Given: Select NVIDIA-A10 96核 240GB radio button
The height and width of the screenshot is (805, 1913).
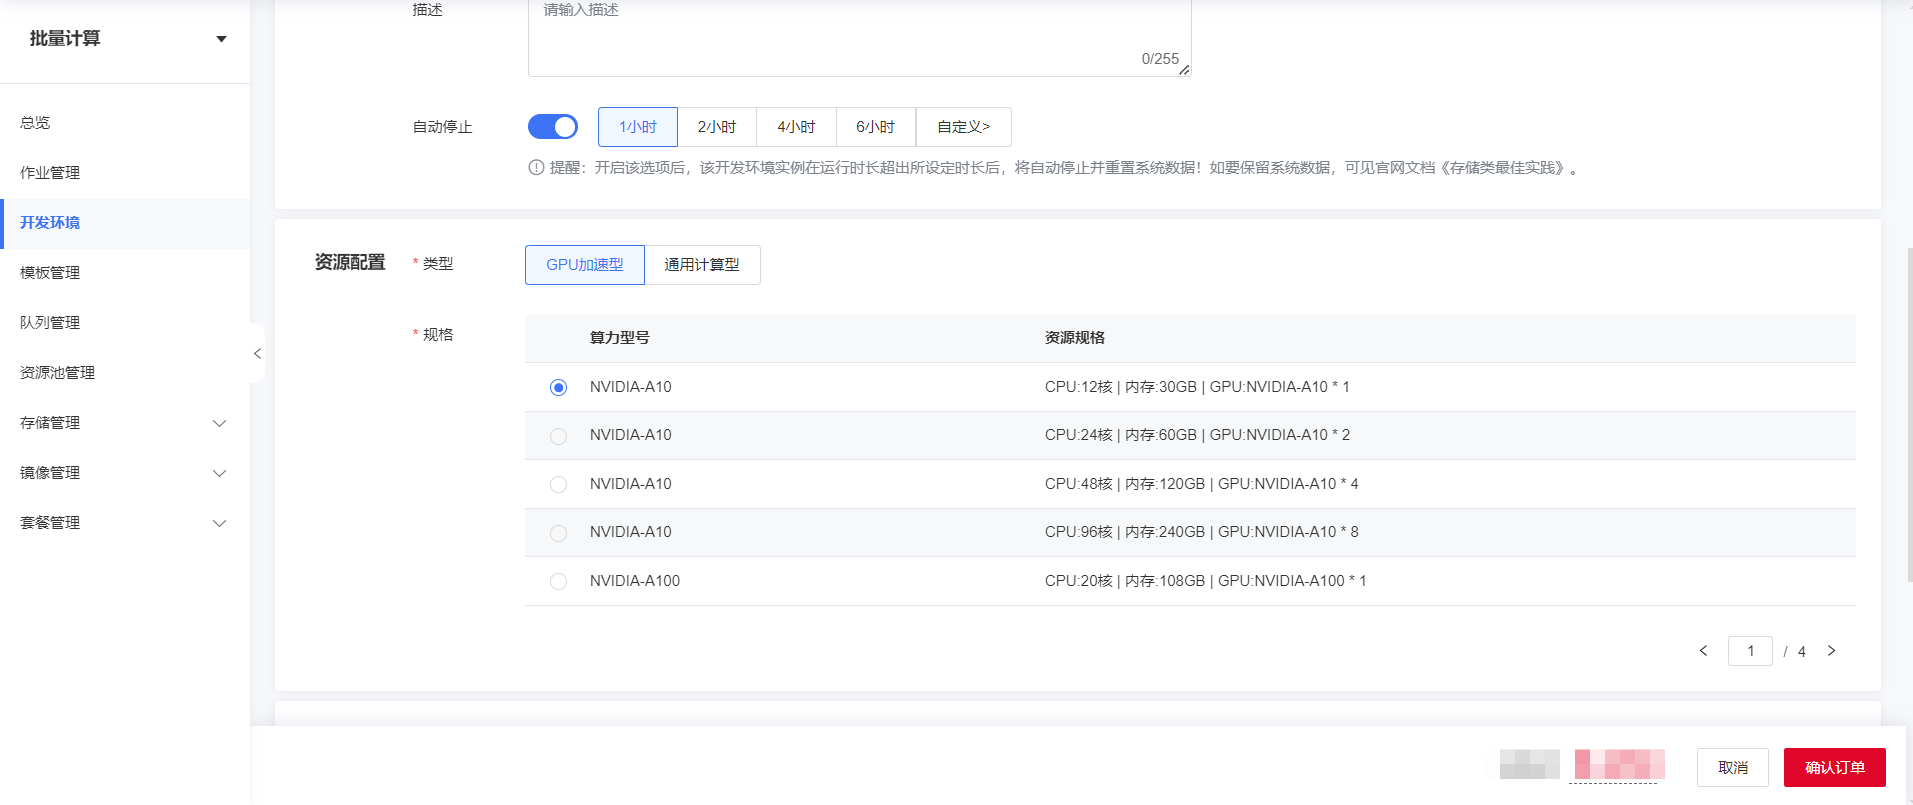Looking at the screenshot, I should coord(558,533).
